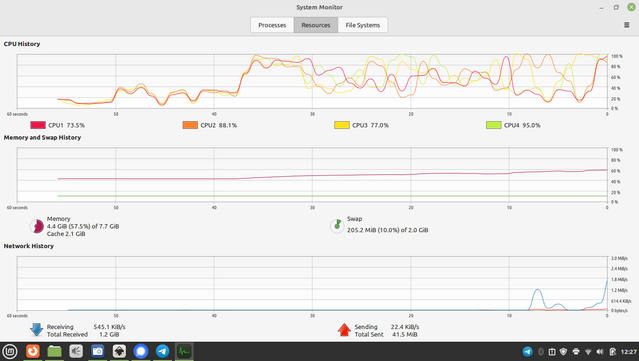This screenshot has height=361, width=639.
Task: Click the CPU3 77.0% label
Action: pyautogui.click(x=370, y=125)
